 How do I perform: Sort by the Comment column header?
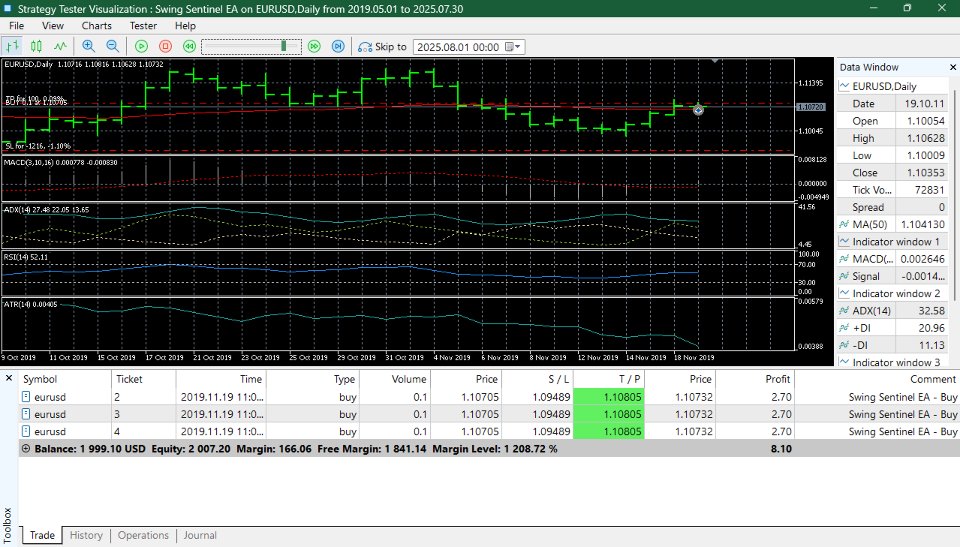877,379
